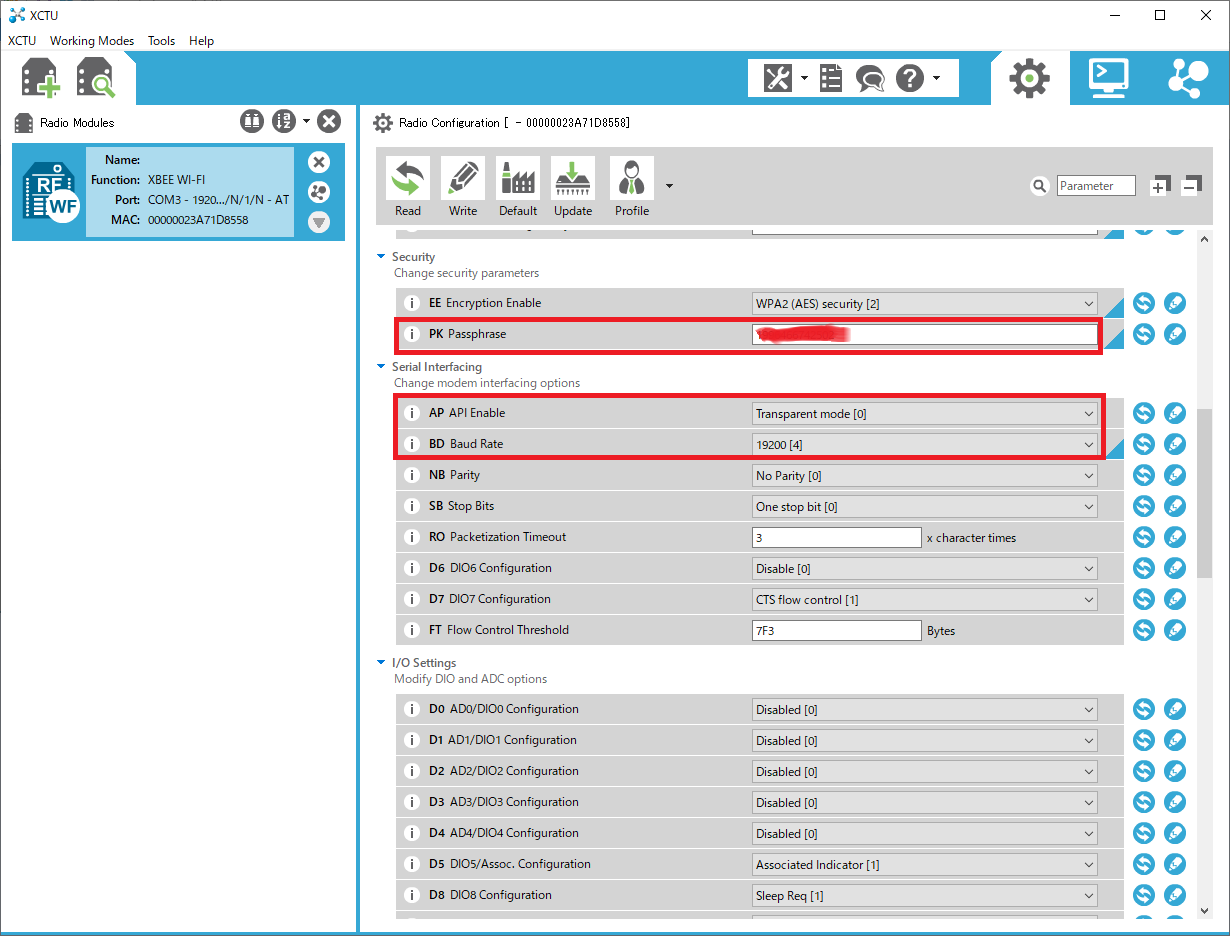The height and width of the screenshot is (936, 1230).
Task: Open the DIO8 Configuration dropdown
Action: point(924,895)
